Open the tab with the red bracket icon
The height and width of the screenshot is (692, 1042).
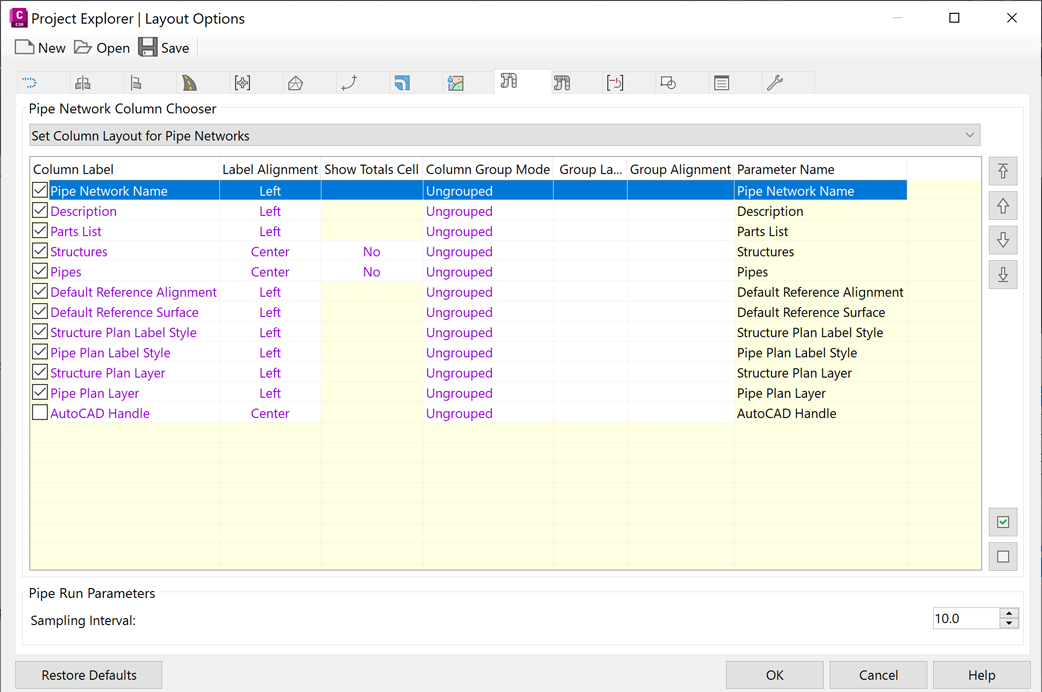point(615,83)
